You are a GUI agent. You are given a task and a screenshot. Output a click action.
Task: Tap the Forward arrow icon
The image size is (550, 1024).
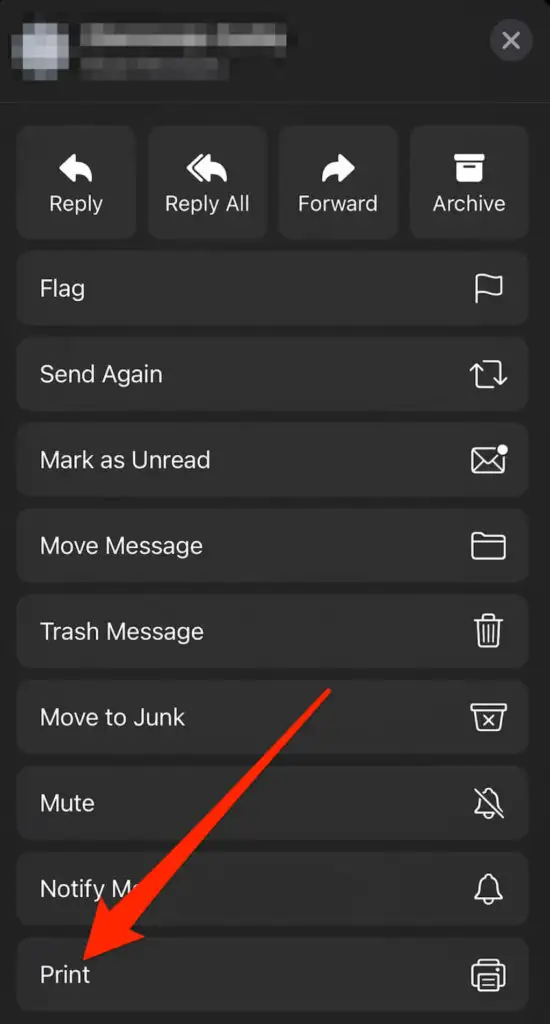point(338,169)
